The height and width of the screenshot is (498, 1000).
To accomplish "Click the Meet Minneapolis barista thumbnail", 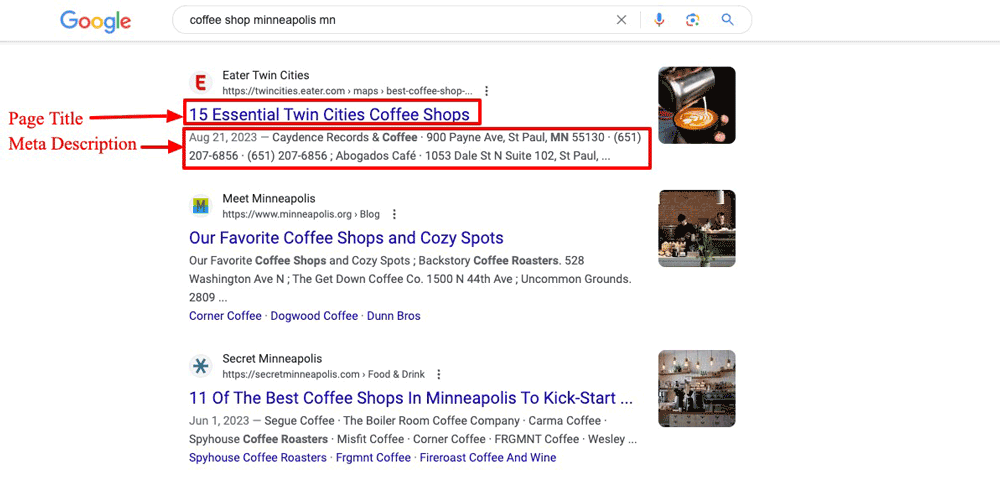I will pyautogui.click(x=696, y=228).
